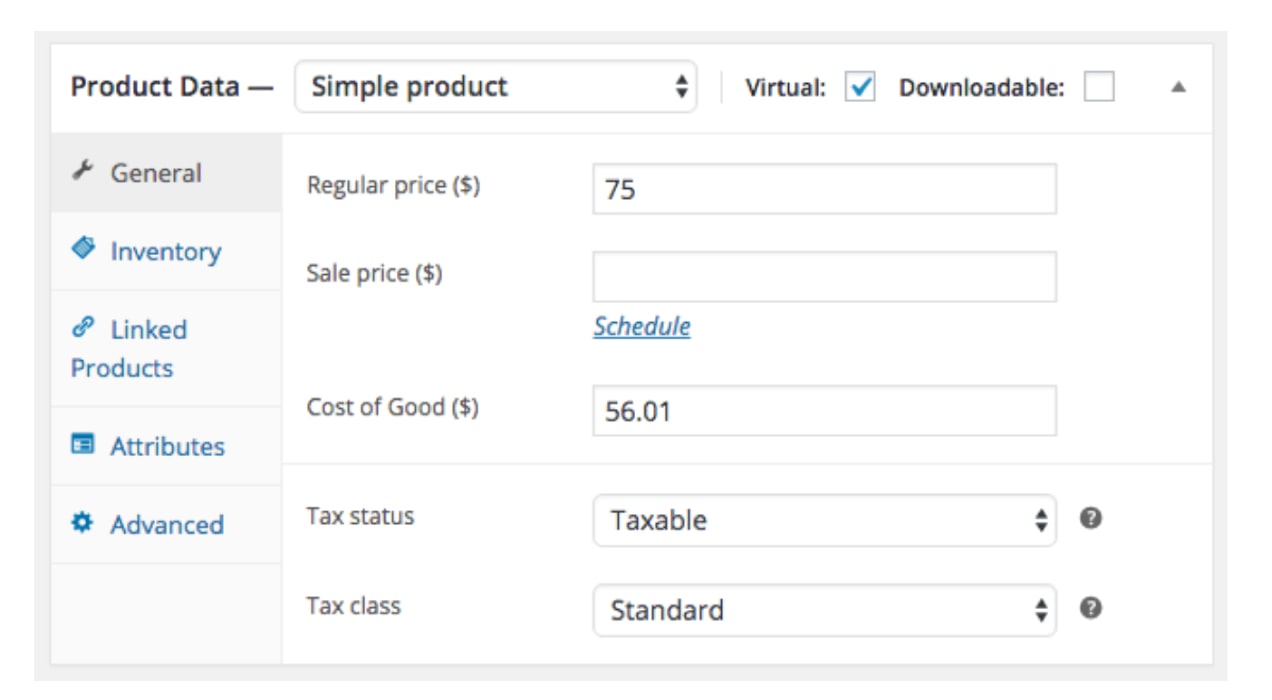Image resolution: width=1272 pixels, height=700 pixels.
Task: Click the empty Sale price field
Action: 825,277
